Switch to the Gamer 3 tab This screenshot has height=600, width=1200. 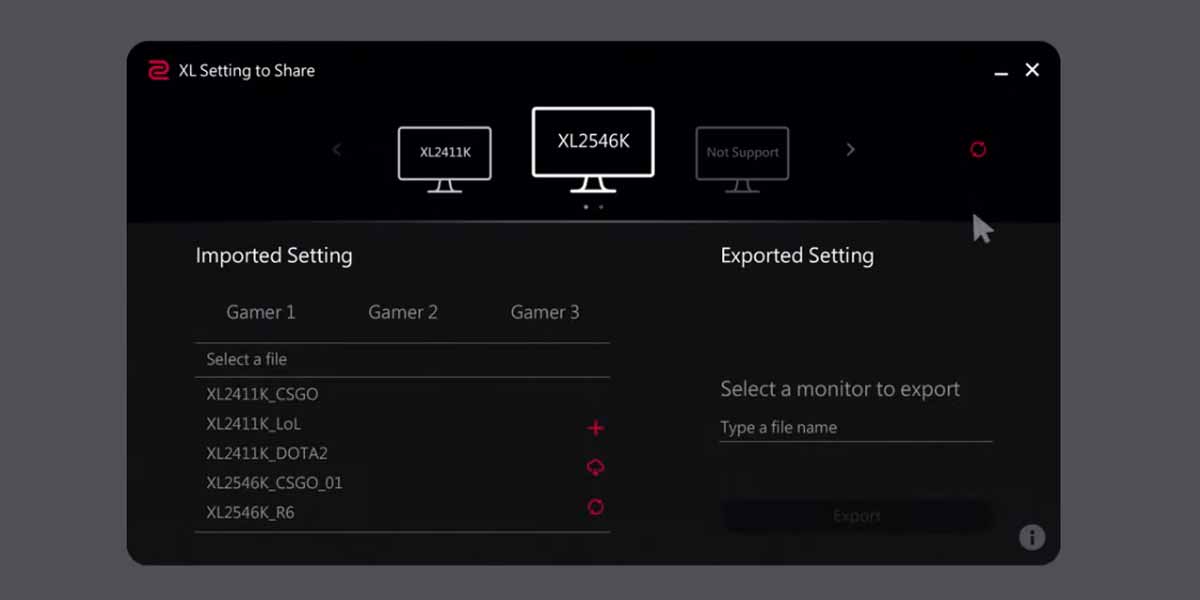click(545, 312)
